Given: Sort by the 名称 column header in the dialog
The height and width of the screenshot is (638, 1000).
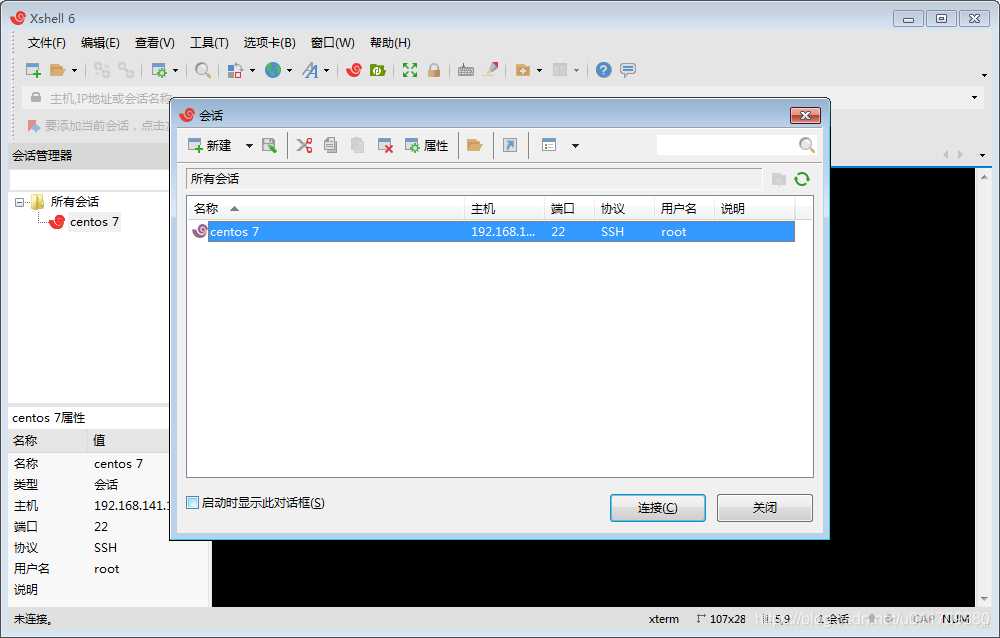Looking at the screenshot, I should pos(326,209).
